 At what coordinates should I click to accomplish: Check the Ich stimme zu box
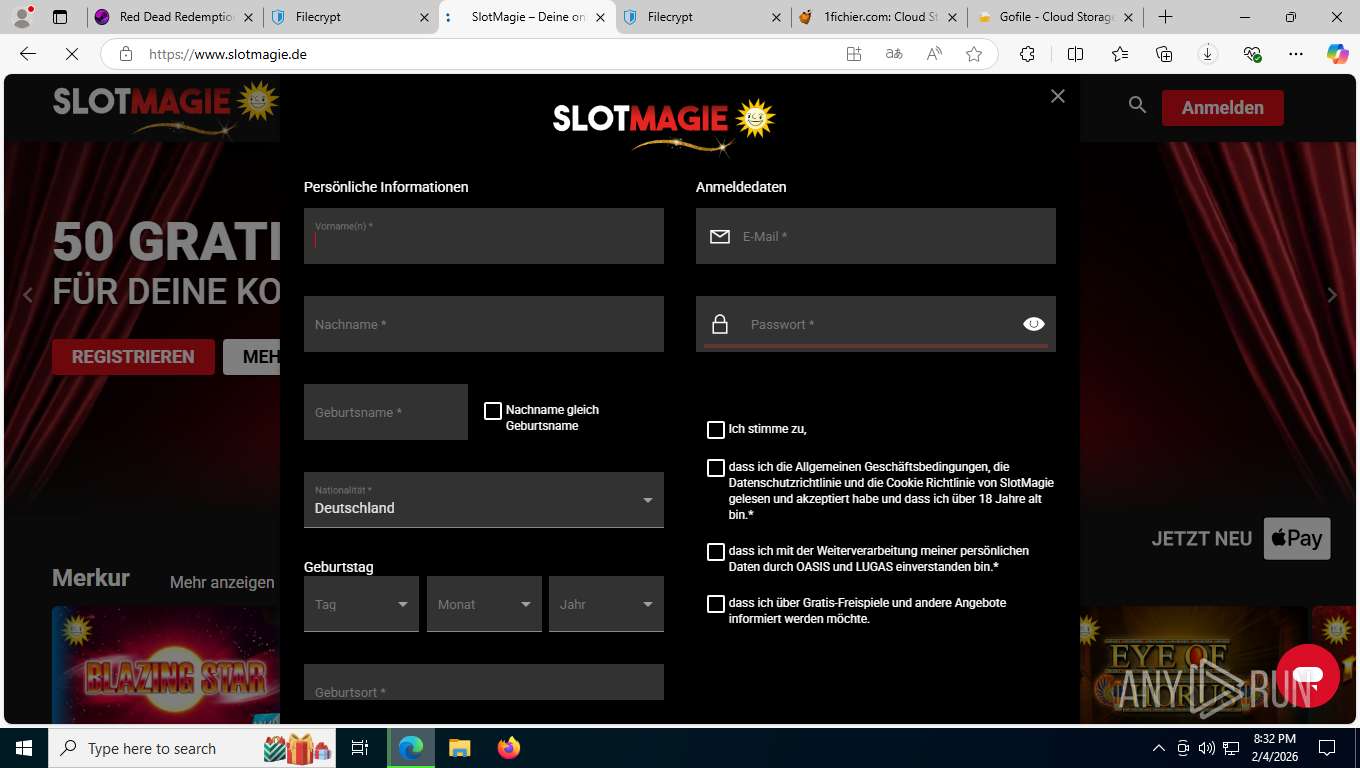click(x=716, y=430)
